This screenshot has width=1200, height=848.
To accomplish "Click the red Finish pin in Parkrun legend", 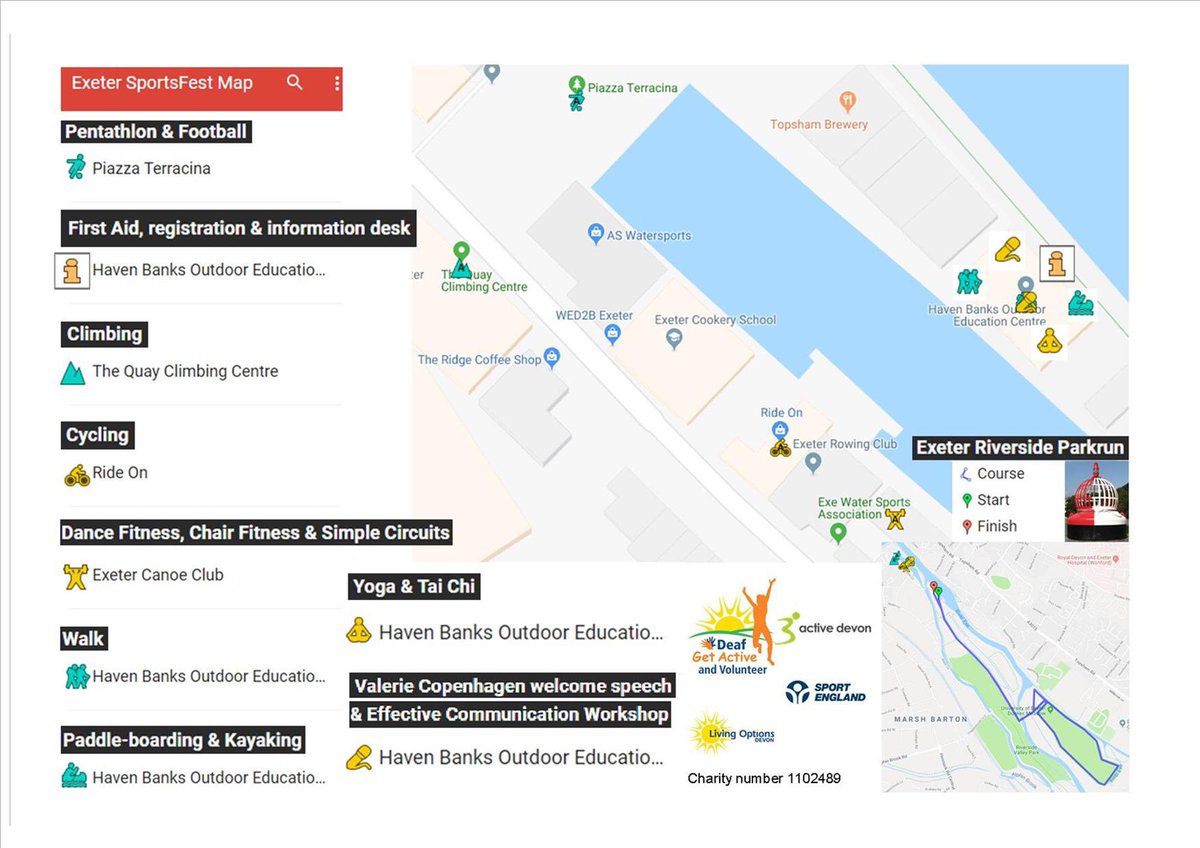I will pyautogui.click(x=966, y=526).
